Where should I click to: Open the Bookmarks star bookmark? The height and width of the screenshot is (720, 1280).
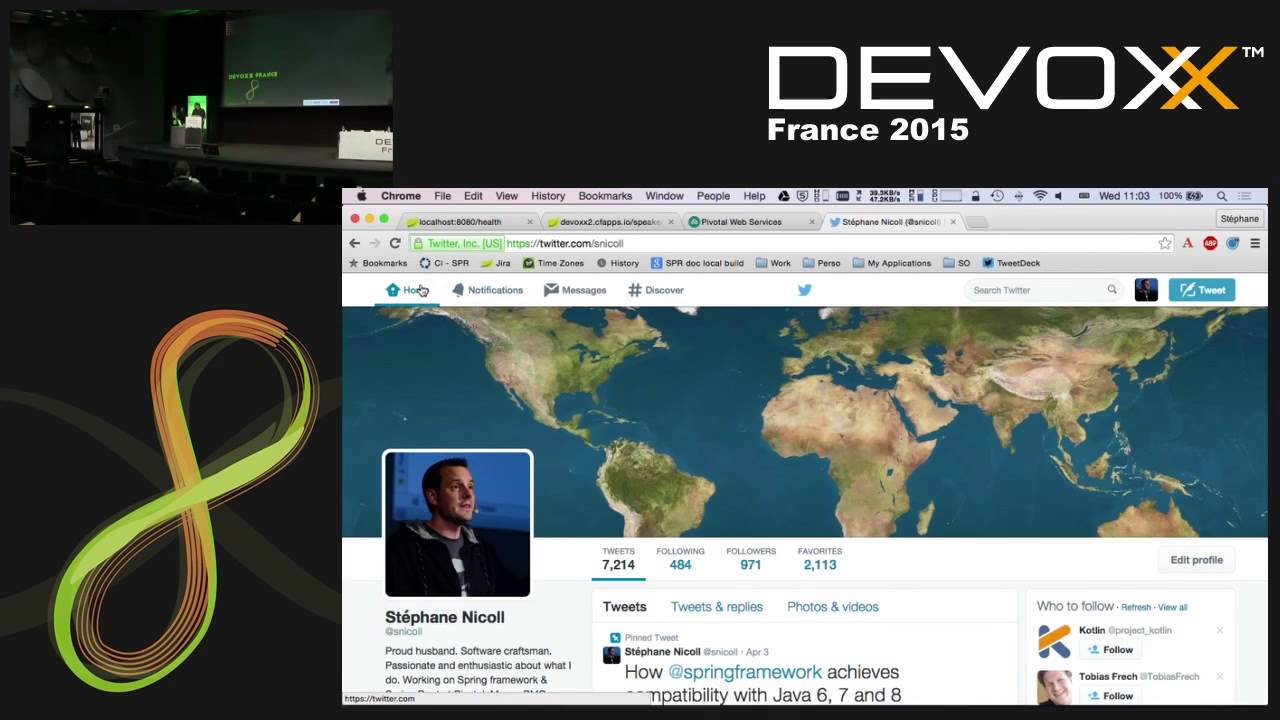point(378,263)
